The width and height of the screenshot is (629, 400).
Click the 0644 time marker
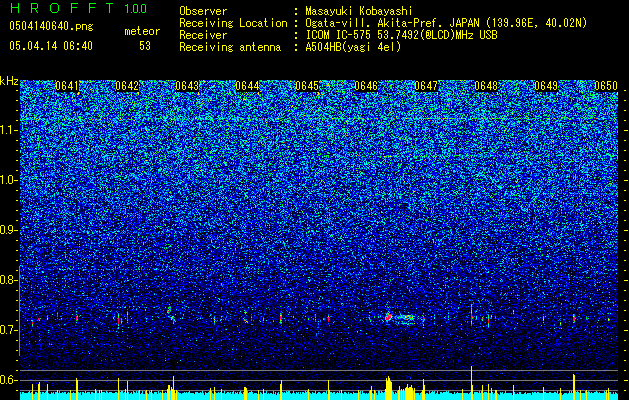(247, 86)
